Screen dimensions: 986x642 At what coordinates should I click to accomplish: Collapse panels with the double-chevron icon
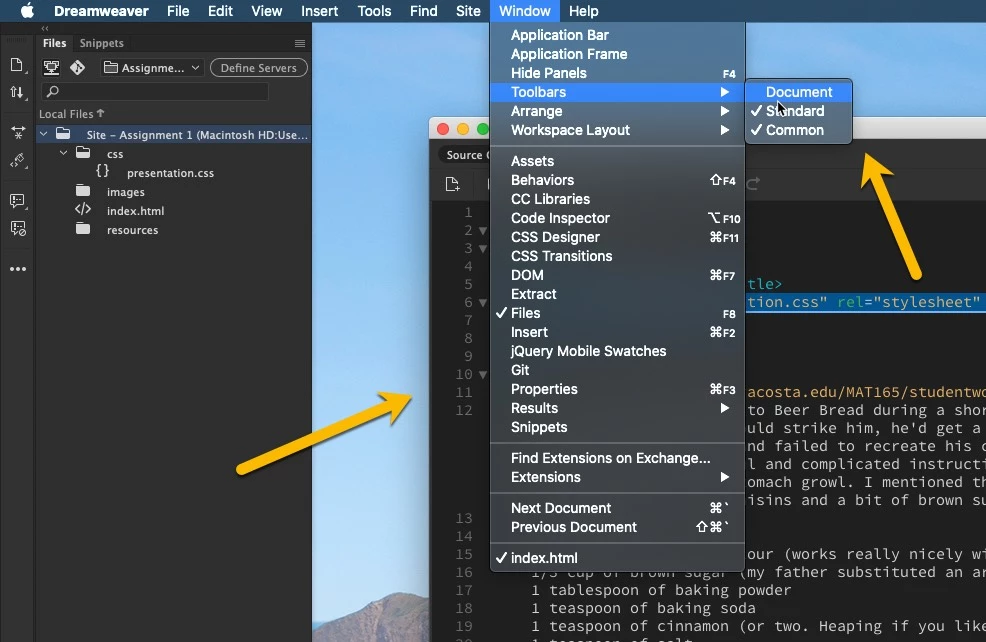[45, 28]
